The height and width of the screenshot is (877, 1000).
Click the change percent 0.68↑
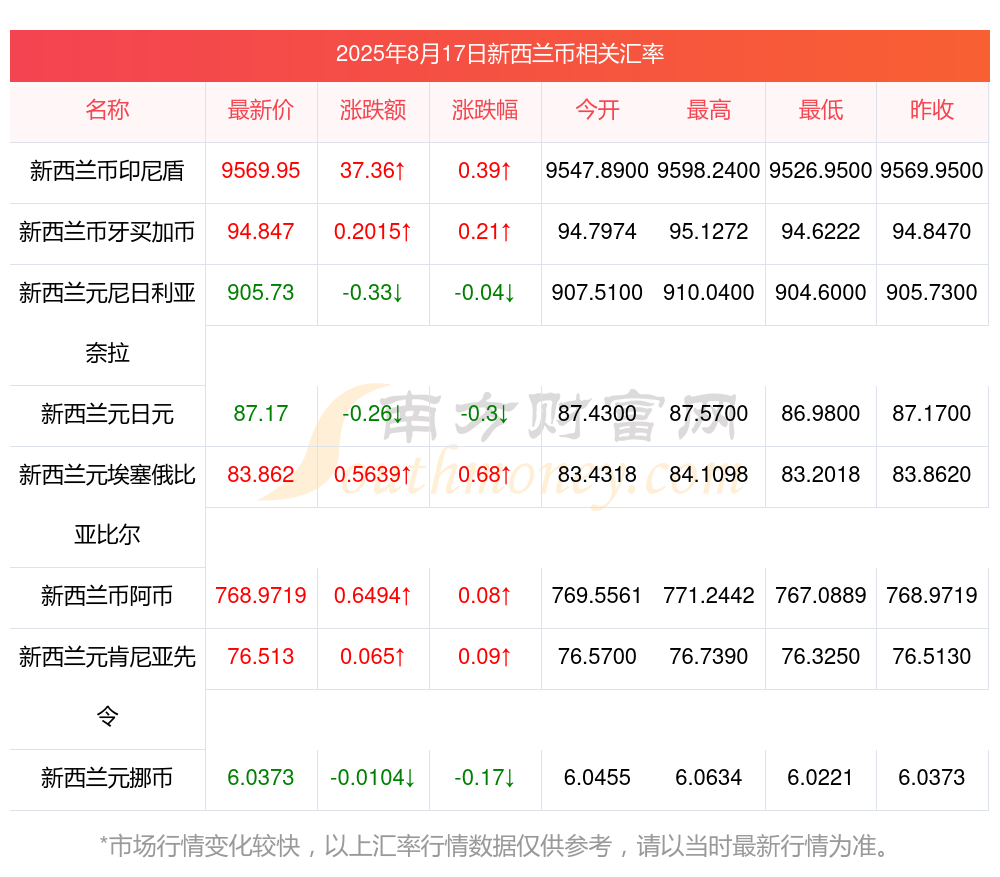click(x=485, y=474)
